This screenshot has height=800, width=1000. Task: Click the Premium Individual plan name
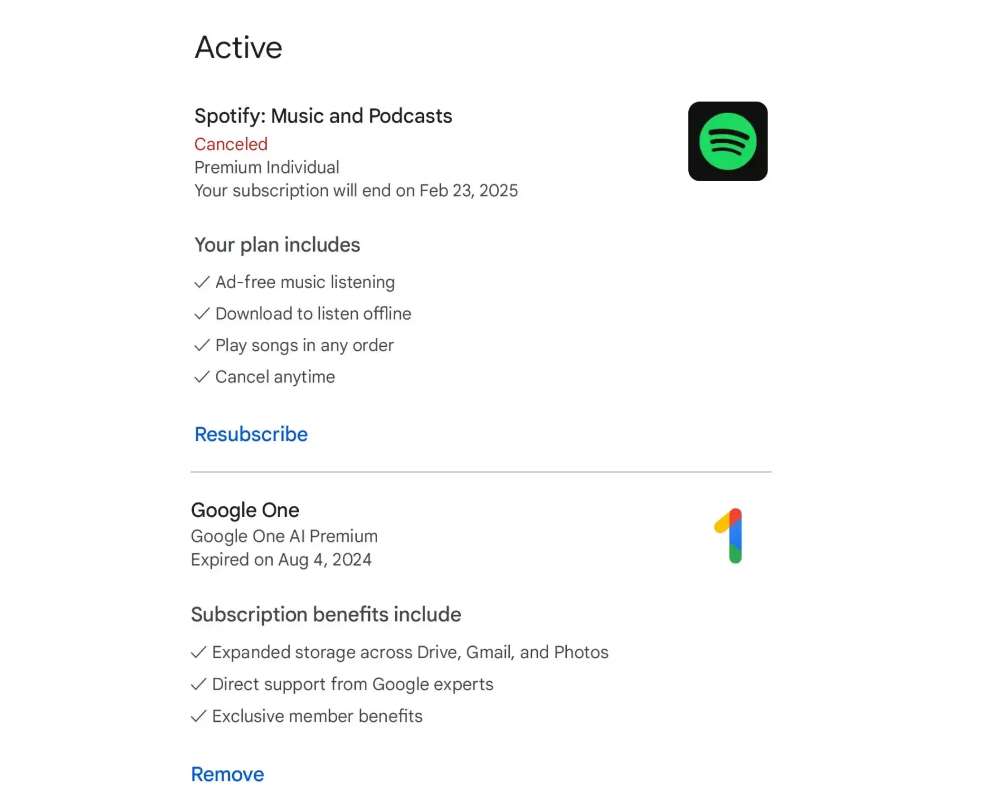click(x=266, y=167)
